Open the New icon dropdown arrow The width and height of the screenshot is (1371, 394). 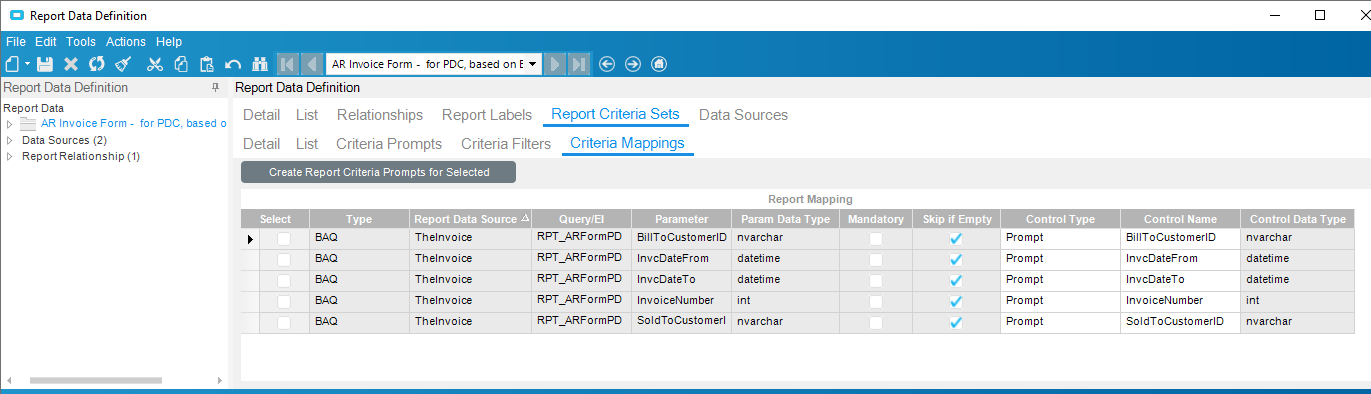(27, 64)
